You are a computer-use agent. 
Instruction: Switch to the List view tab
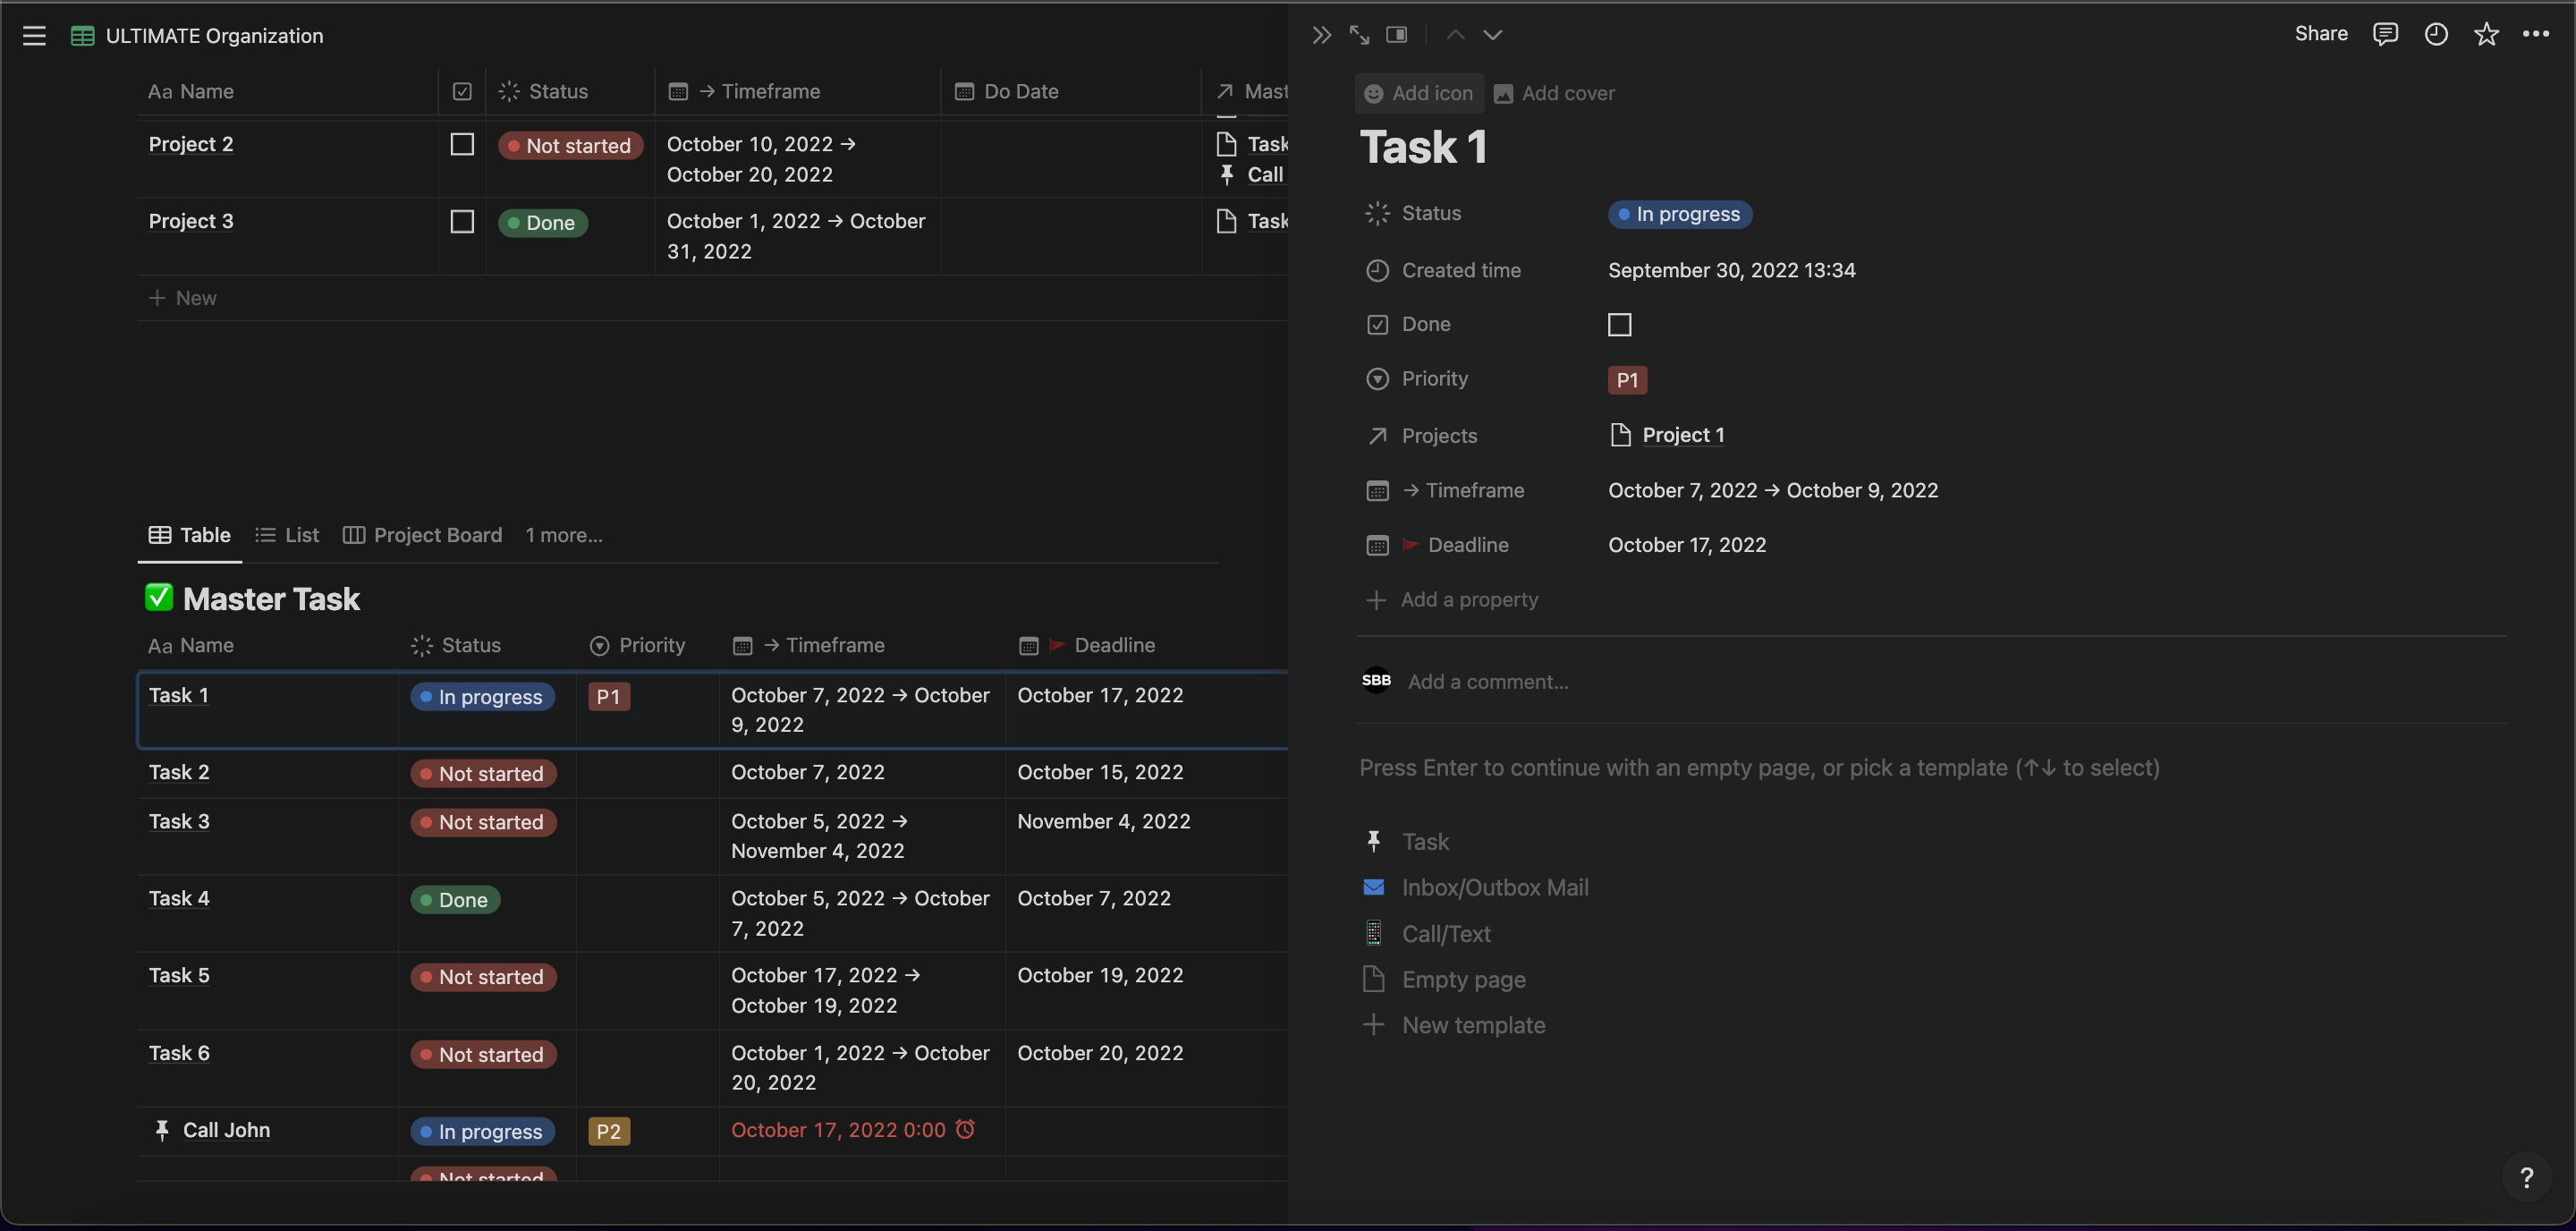[x=288, y=535]
